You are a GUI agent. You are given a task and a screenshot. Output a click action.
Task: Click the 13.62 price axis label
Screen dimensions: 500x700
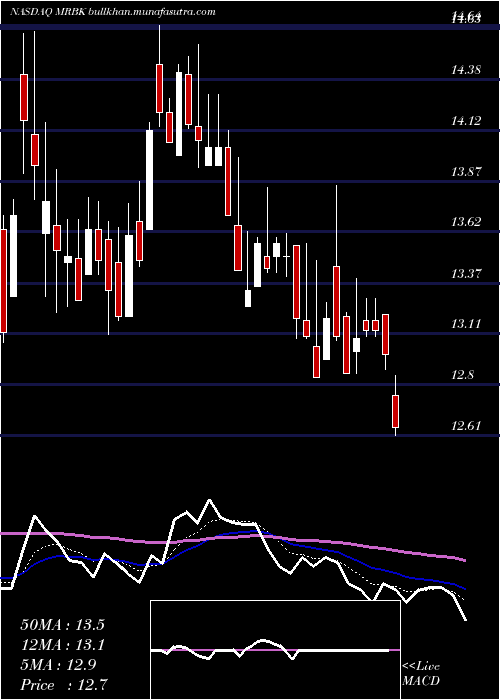point(466,221)
